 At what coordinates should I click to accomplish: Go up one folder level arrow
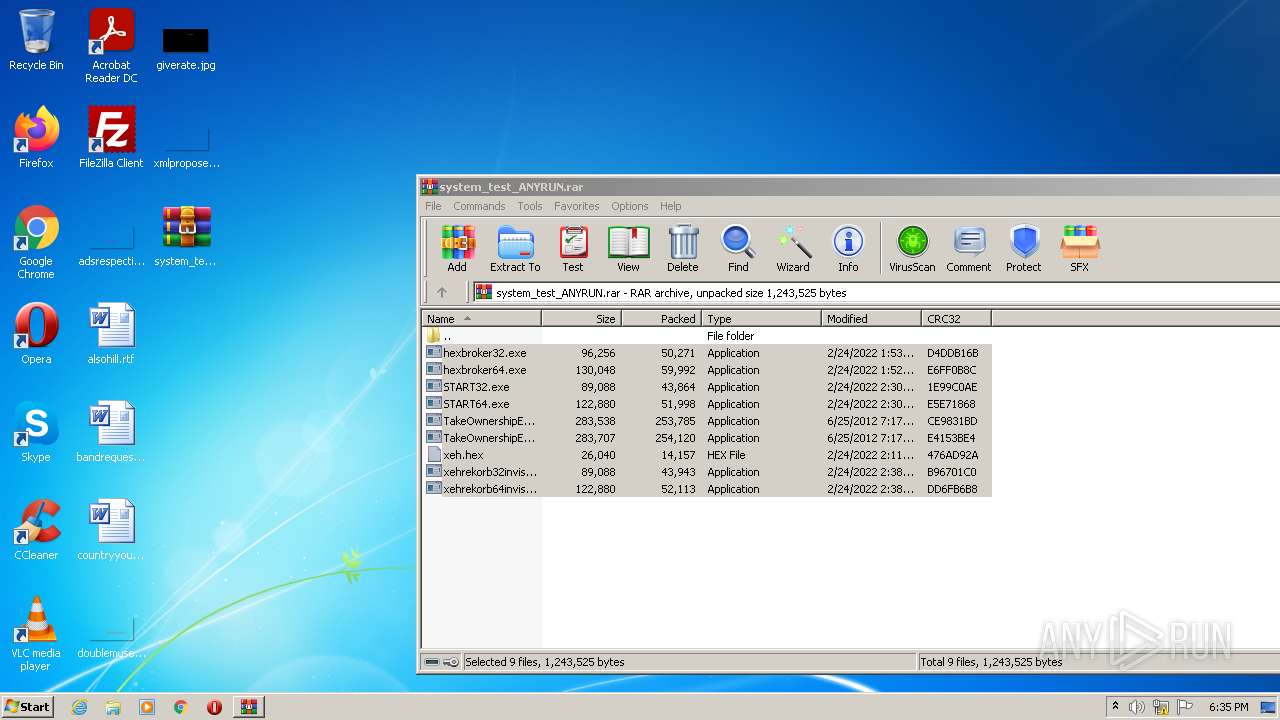point(442,293)
